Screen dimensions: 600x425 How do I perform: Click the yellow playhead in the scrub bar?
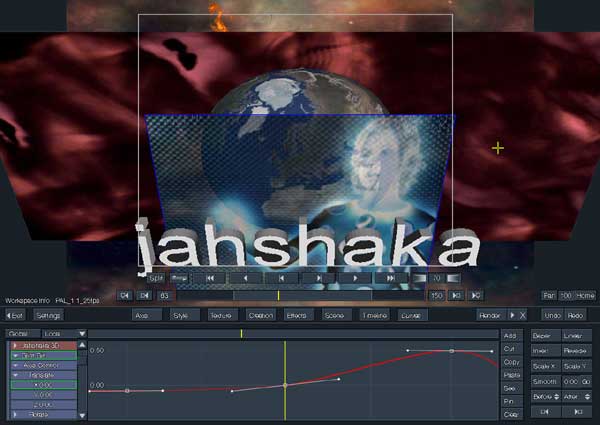point(279,295)
